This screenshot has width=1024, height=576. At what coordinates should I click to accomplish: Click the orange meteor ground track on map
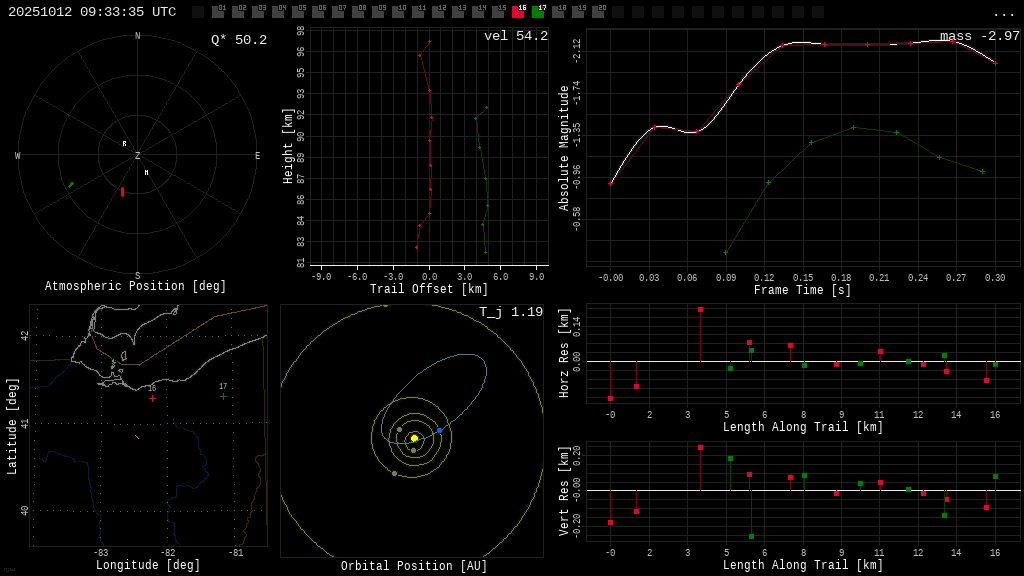(137, 437)
